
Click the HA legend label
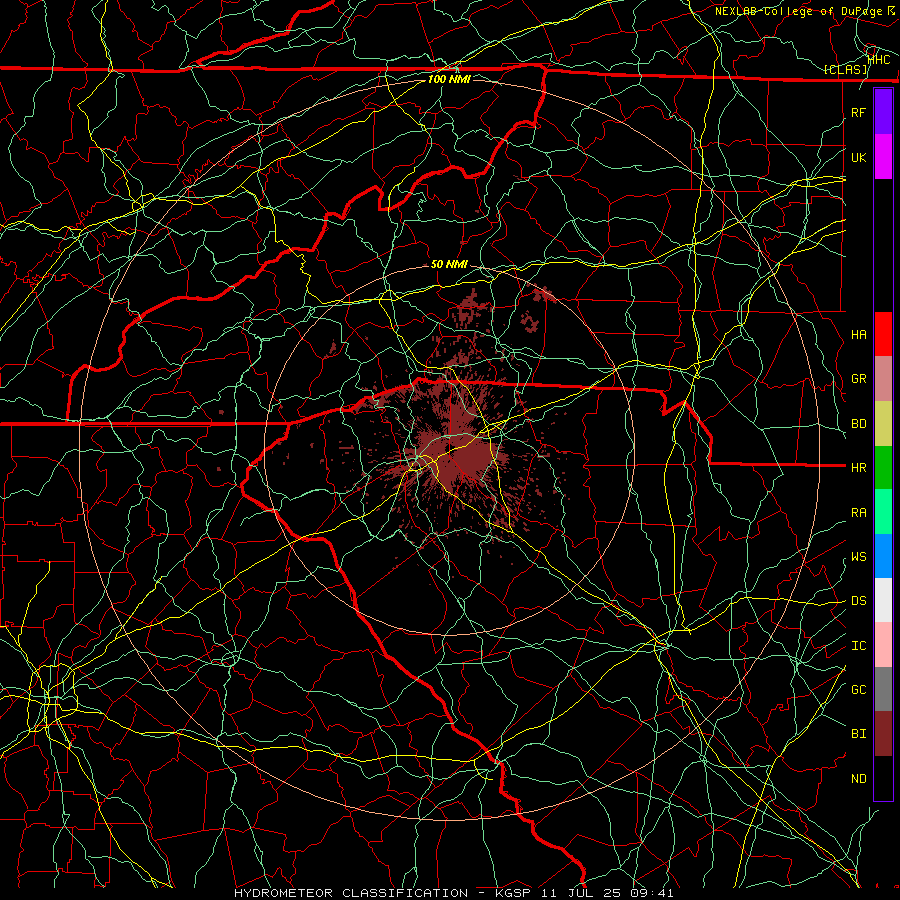859,335
